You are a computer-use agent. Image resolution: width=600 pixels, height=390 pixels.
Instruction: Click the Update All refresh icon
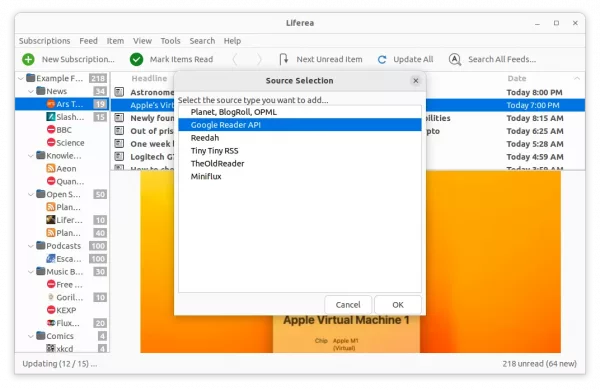pyautogui.click(x=382, y=60)
